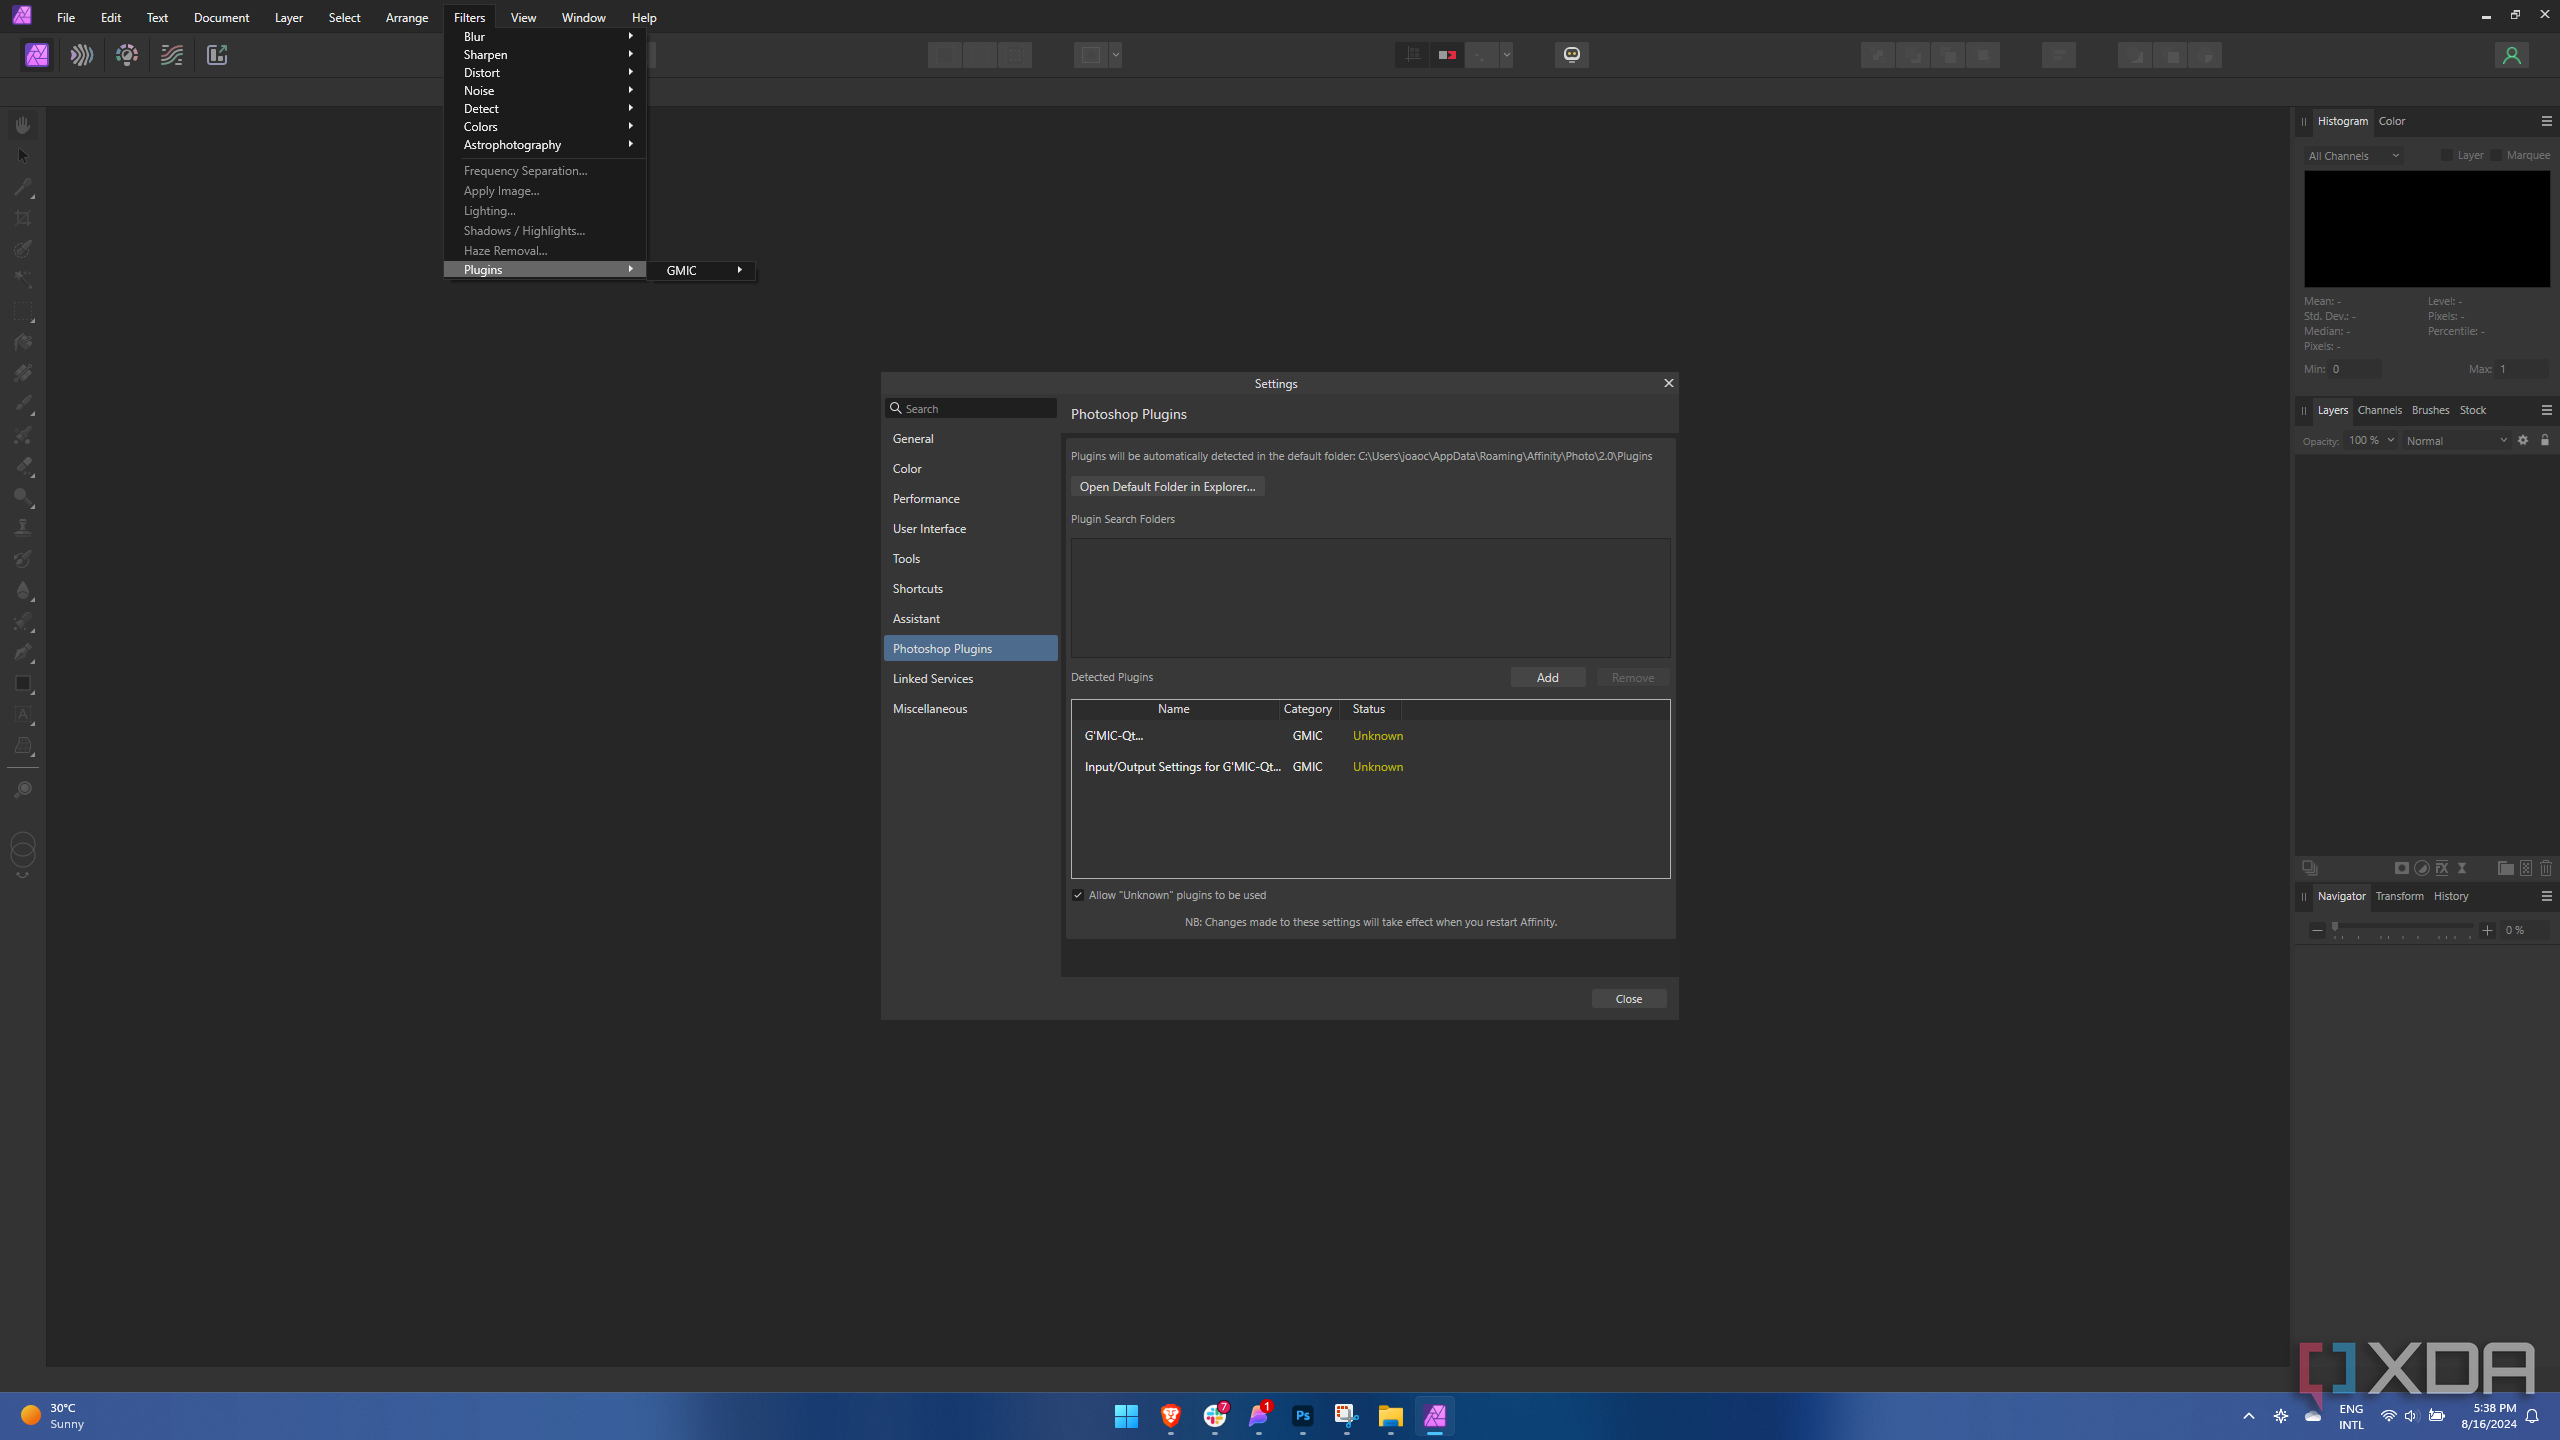This screenshot has height=1440, width=2560.
Task: Click the layer settings cog icon
Action: (2523, 440)
